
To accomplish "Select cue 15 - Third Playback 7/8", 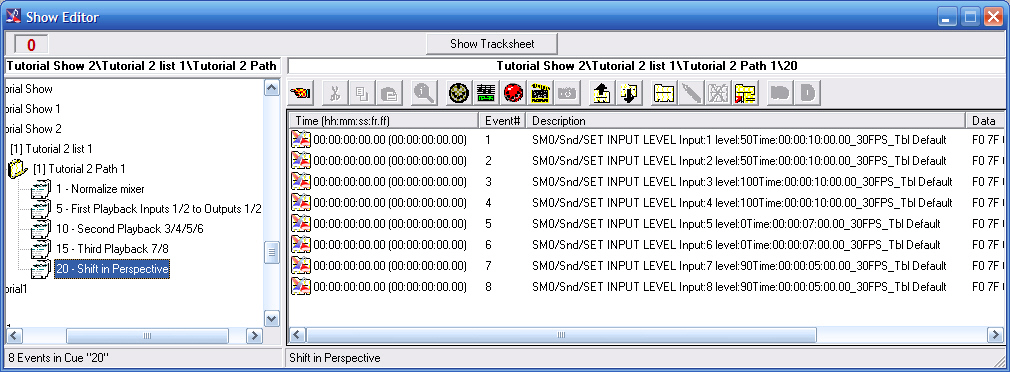I will [x=113, y=249].
